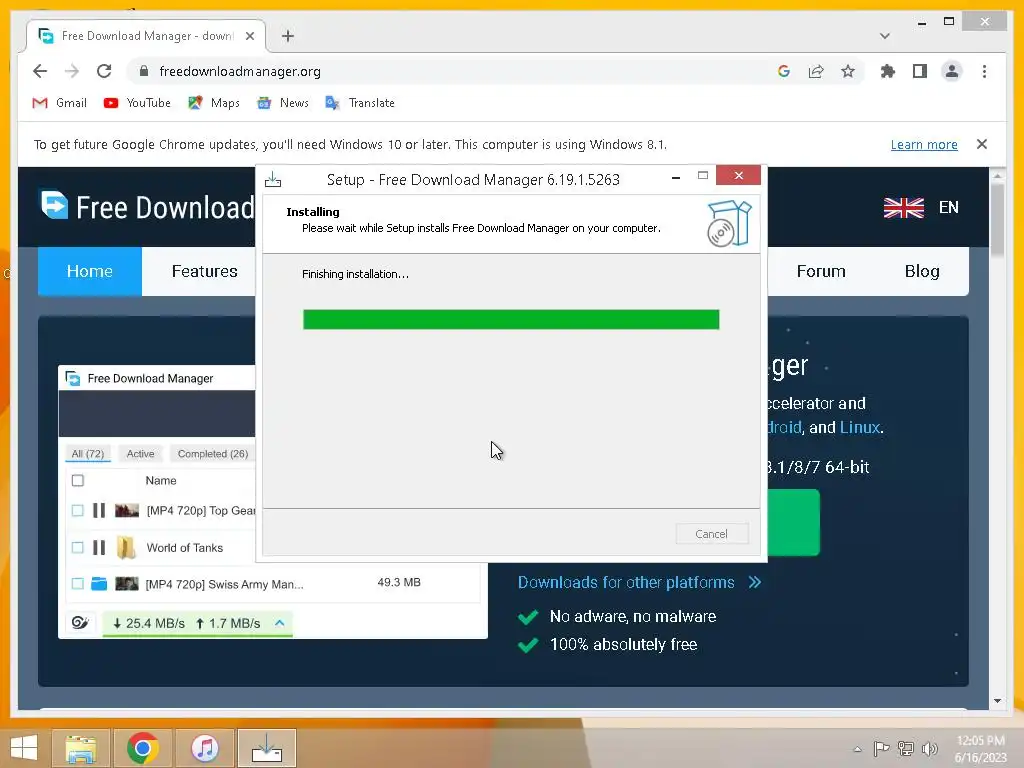
Task: Open Chrome extensions puzzle icon
Action: pos(888,71)
